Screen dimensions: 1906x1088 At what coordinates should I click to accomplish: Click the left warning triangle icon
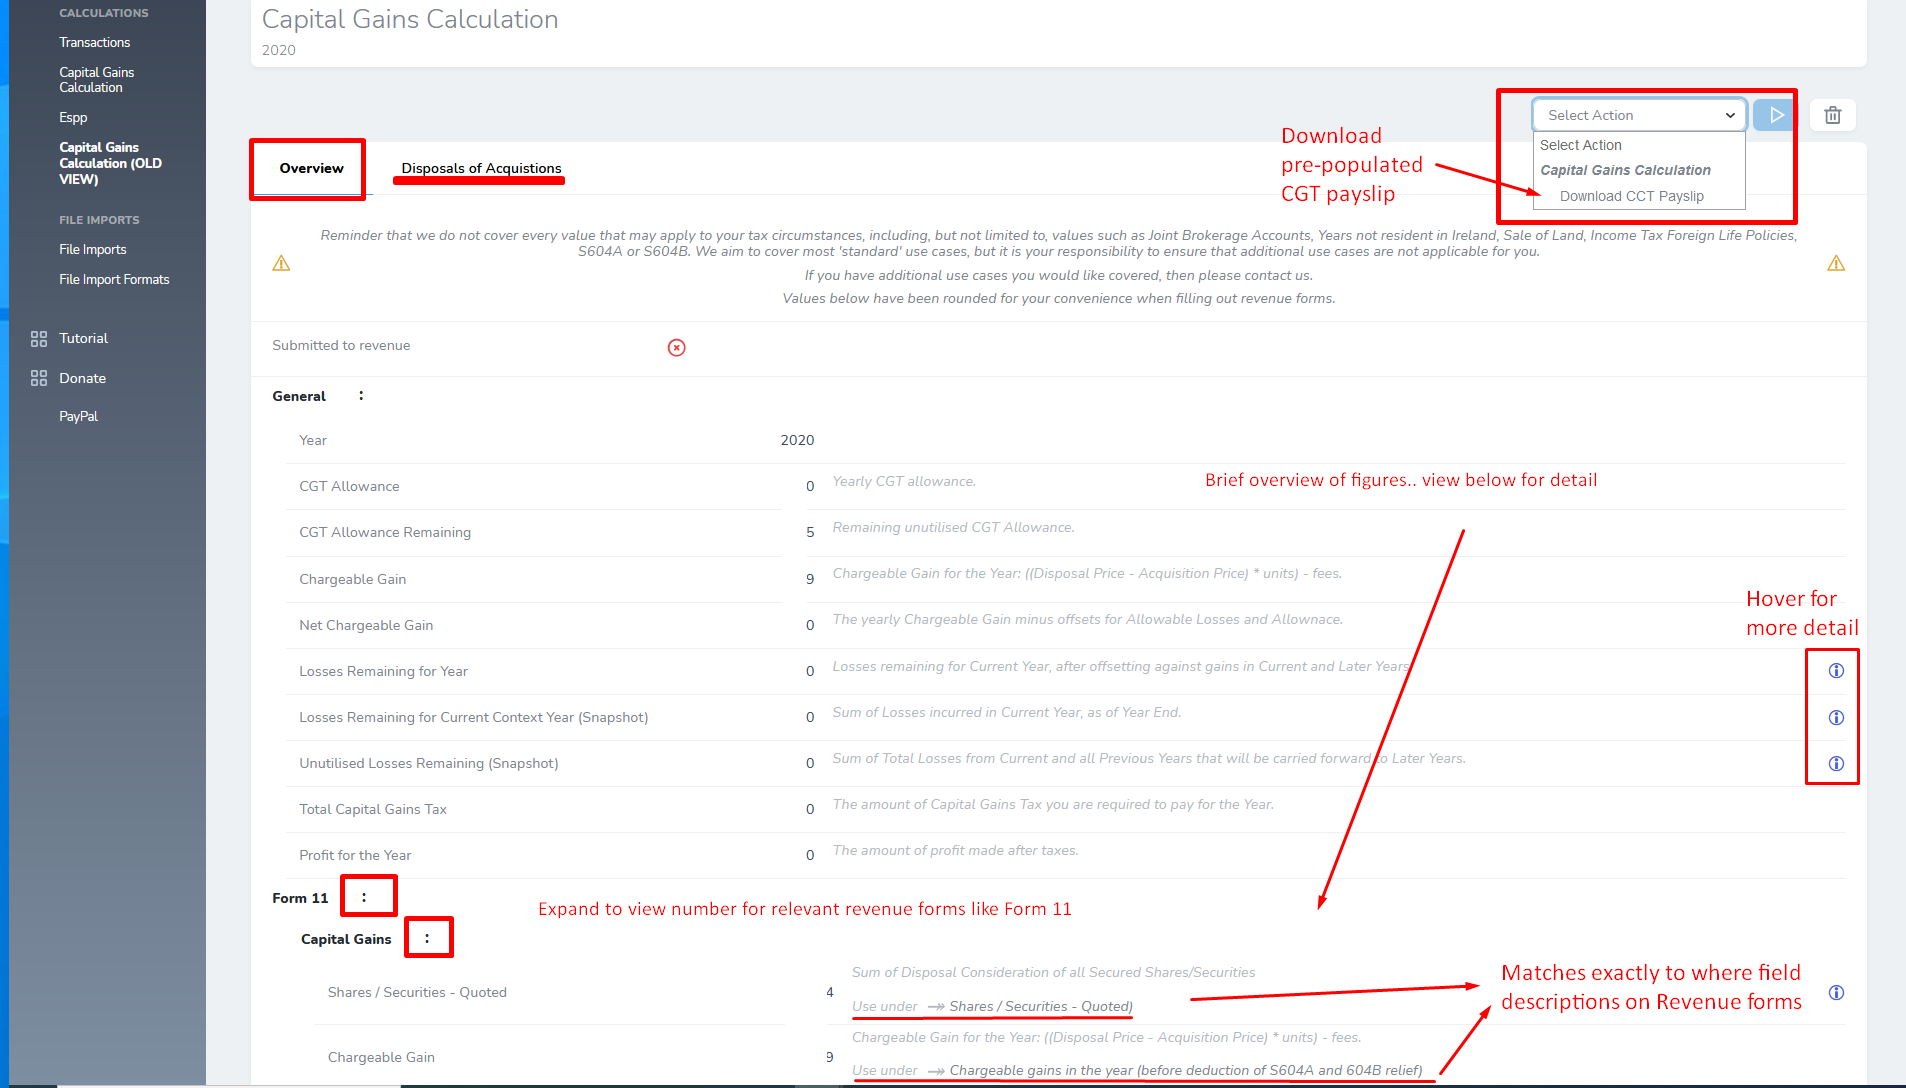(x=281, y=263)
